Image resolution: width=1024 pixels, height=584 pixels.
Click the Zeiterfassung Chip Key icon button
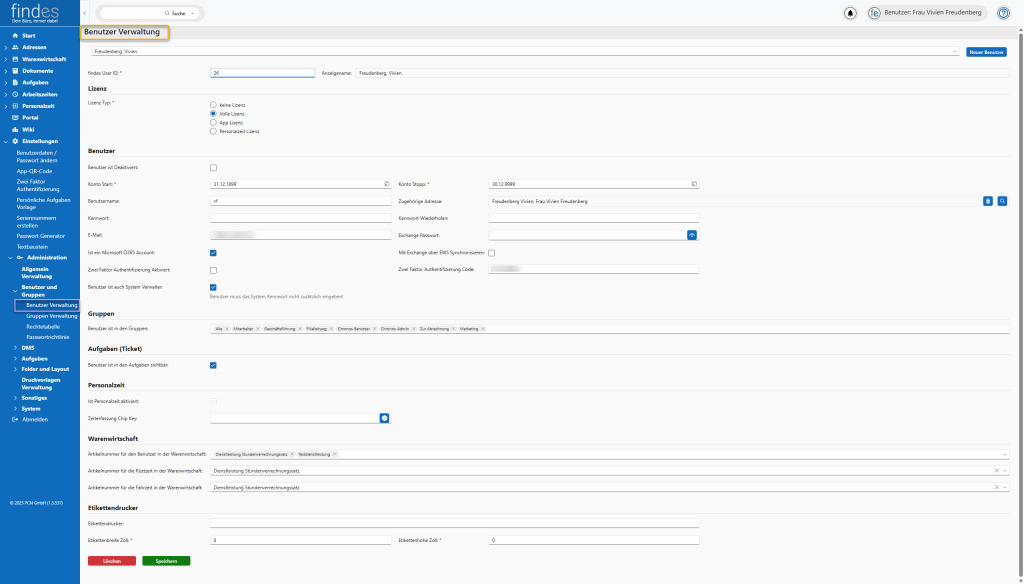(384, 417)
